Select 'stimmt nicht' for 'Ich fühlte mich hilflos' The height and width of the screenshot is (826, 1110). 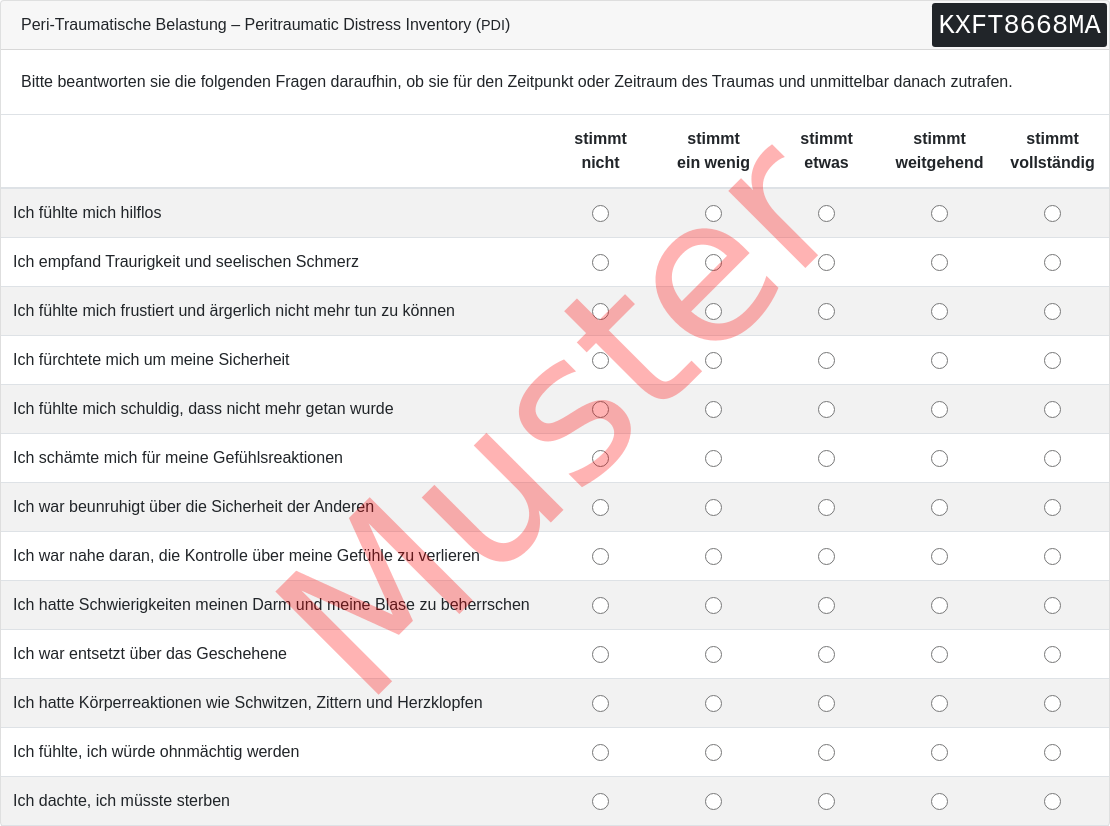point(600,213)
